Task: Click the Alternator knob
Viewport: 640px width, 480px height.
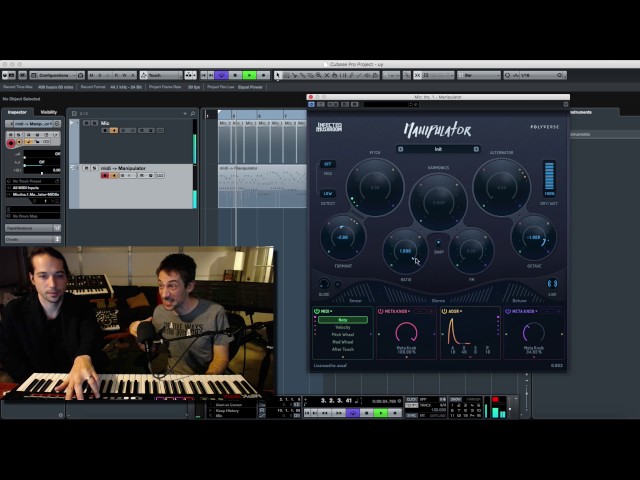Action: click(x=501, y=187)
